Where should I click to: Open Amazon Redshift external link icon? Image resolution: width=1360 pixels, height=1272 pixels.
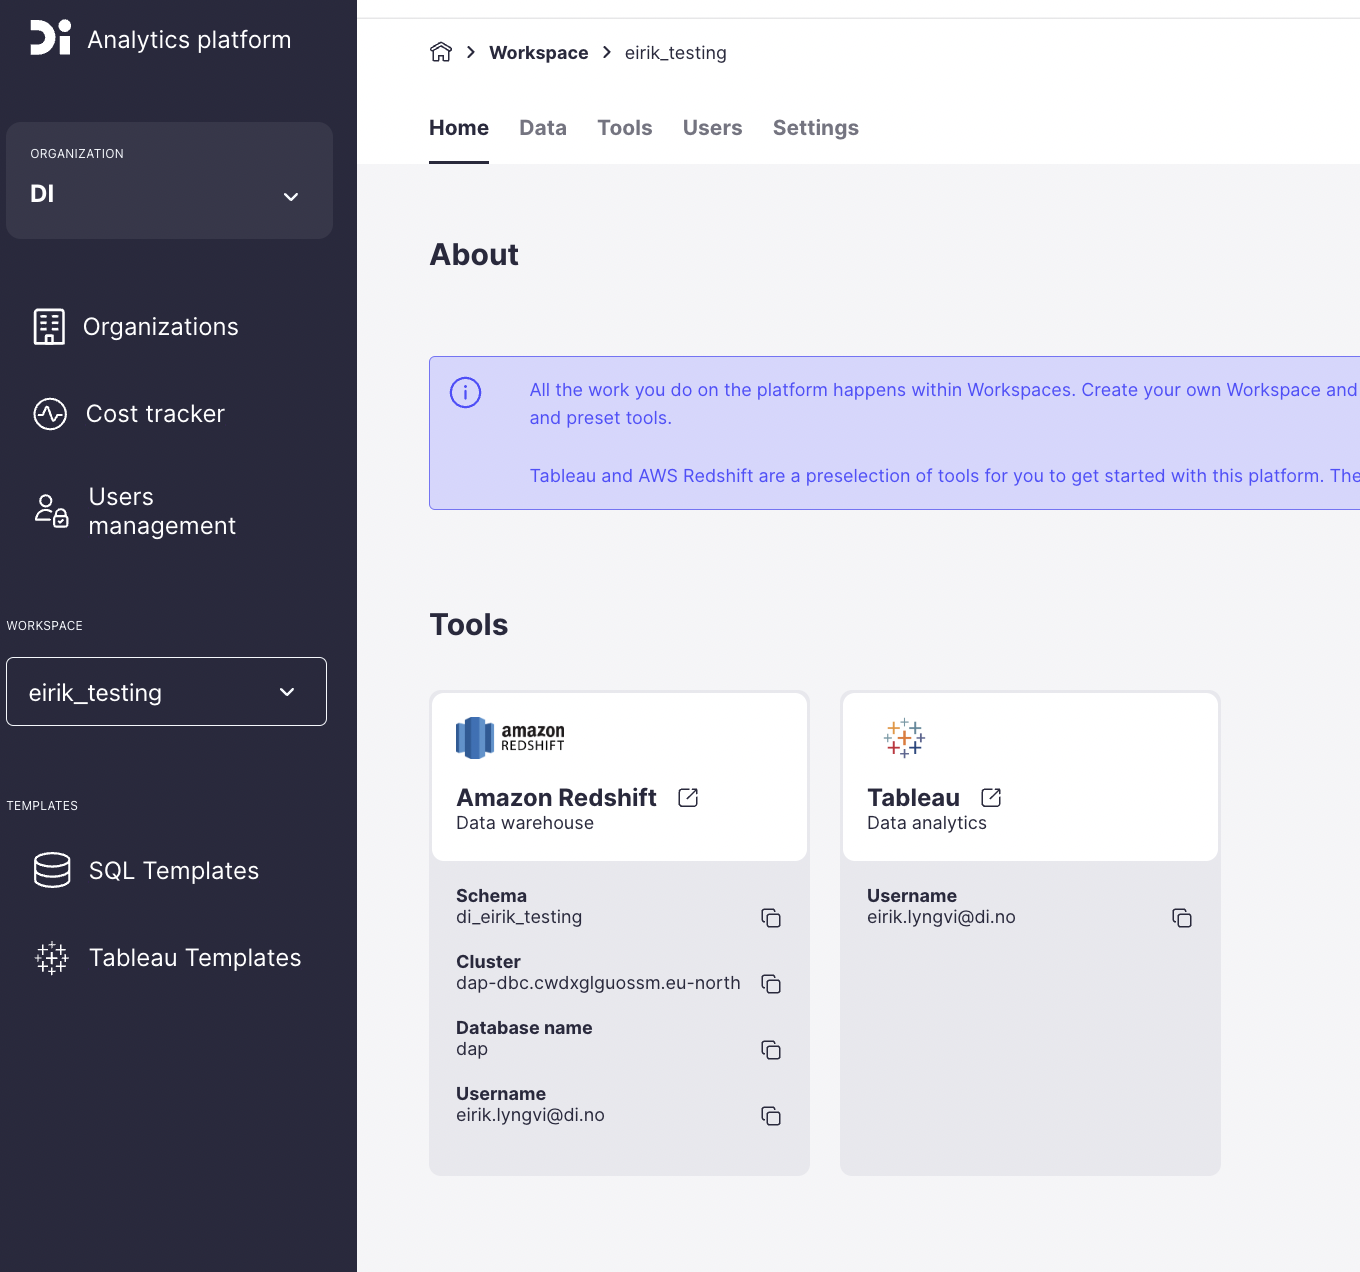pos(688,797)
